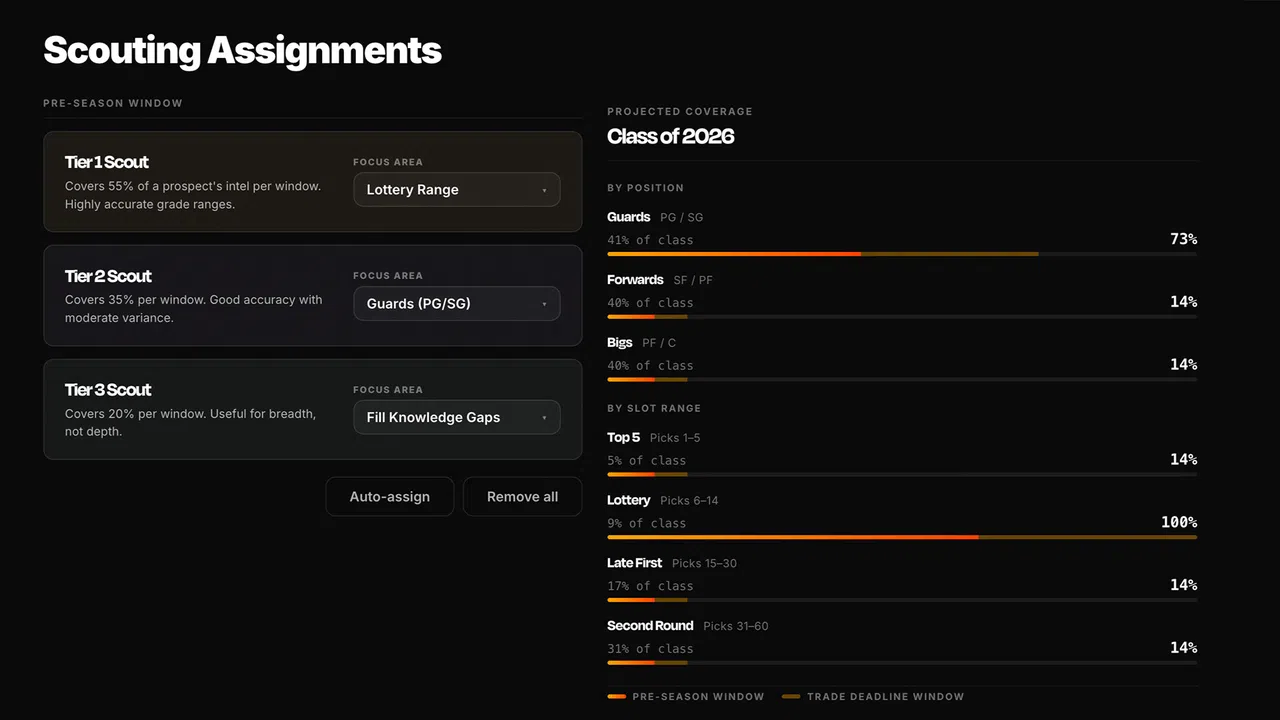Image resolution: width=1280 pixels, height=720 pixels.
Task: Click the Class of 2026 heading
Action: coord(671,137)
